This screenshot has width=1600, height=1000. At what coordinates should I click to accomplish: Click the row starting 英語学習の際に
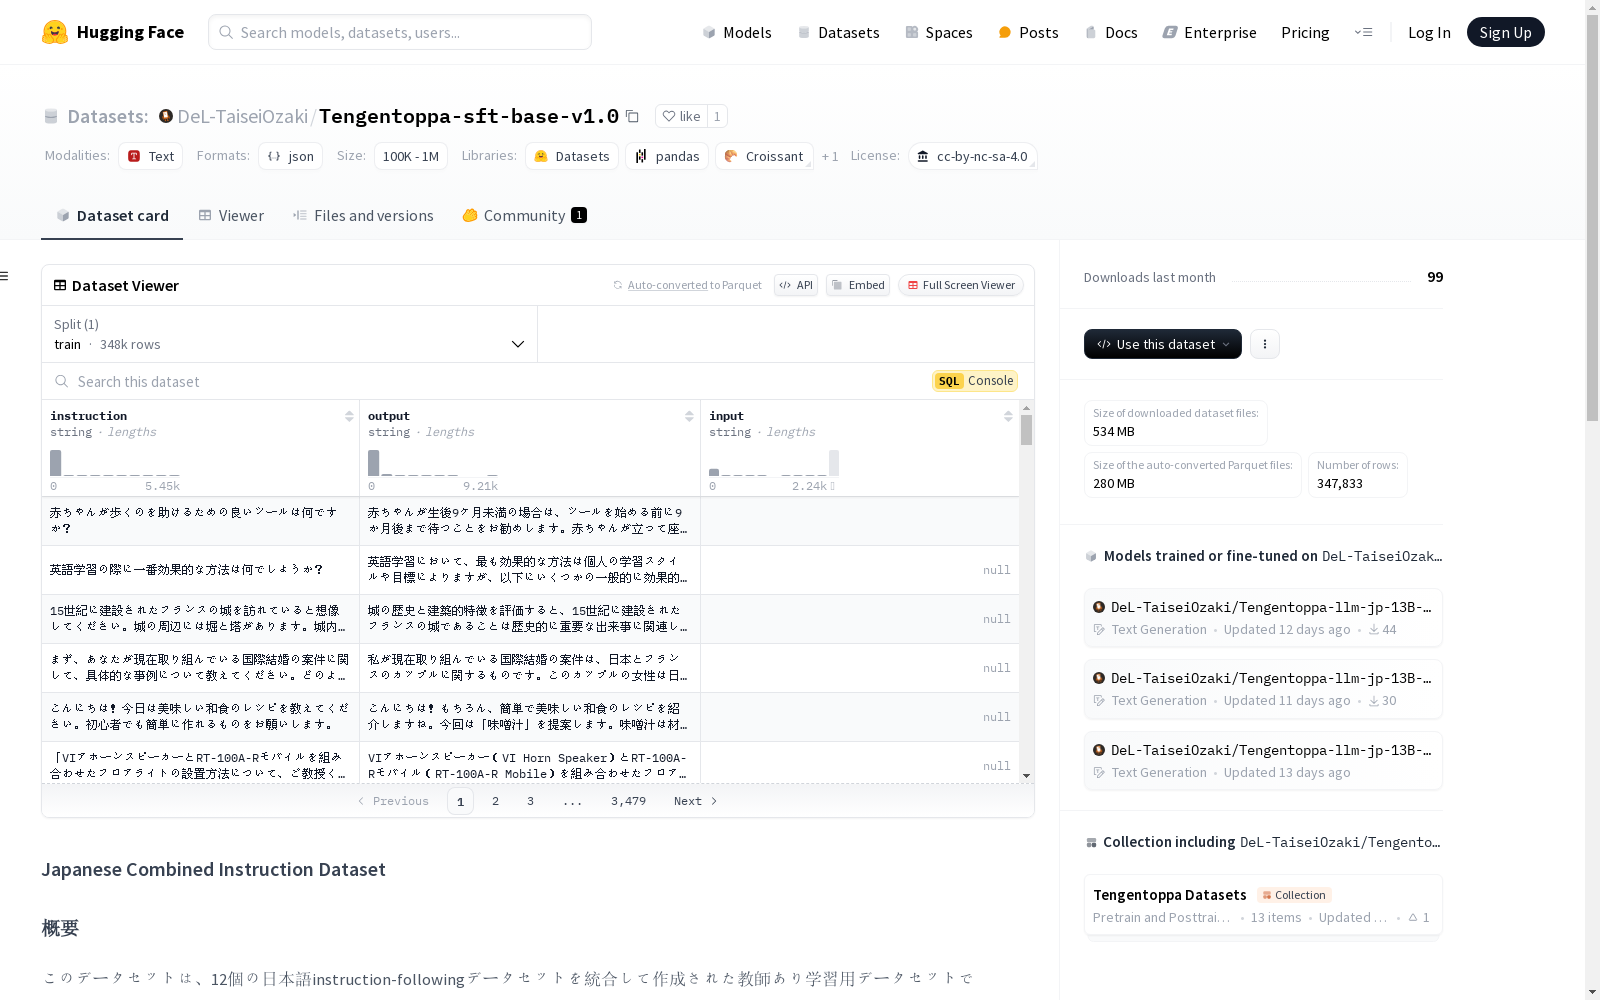[x=530, y=570]
